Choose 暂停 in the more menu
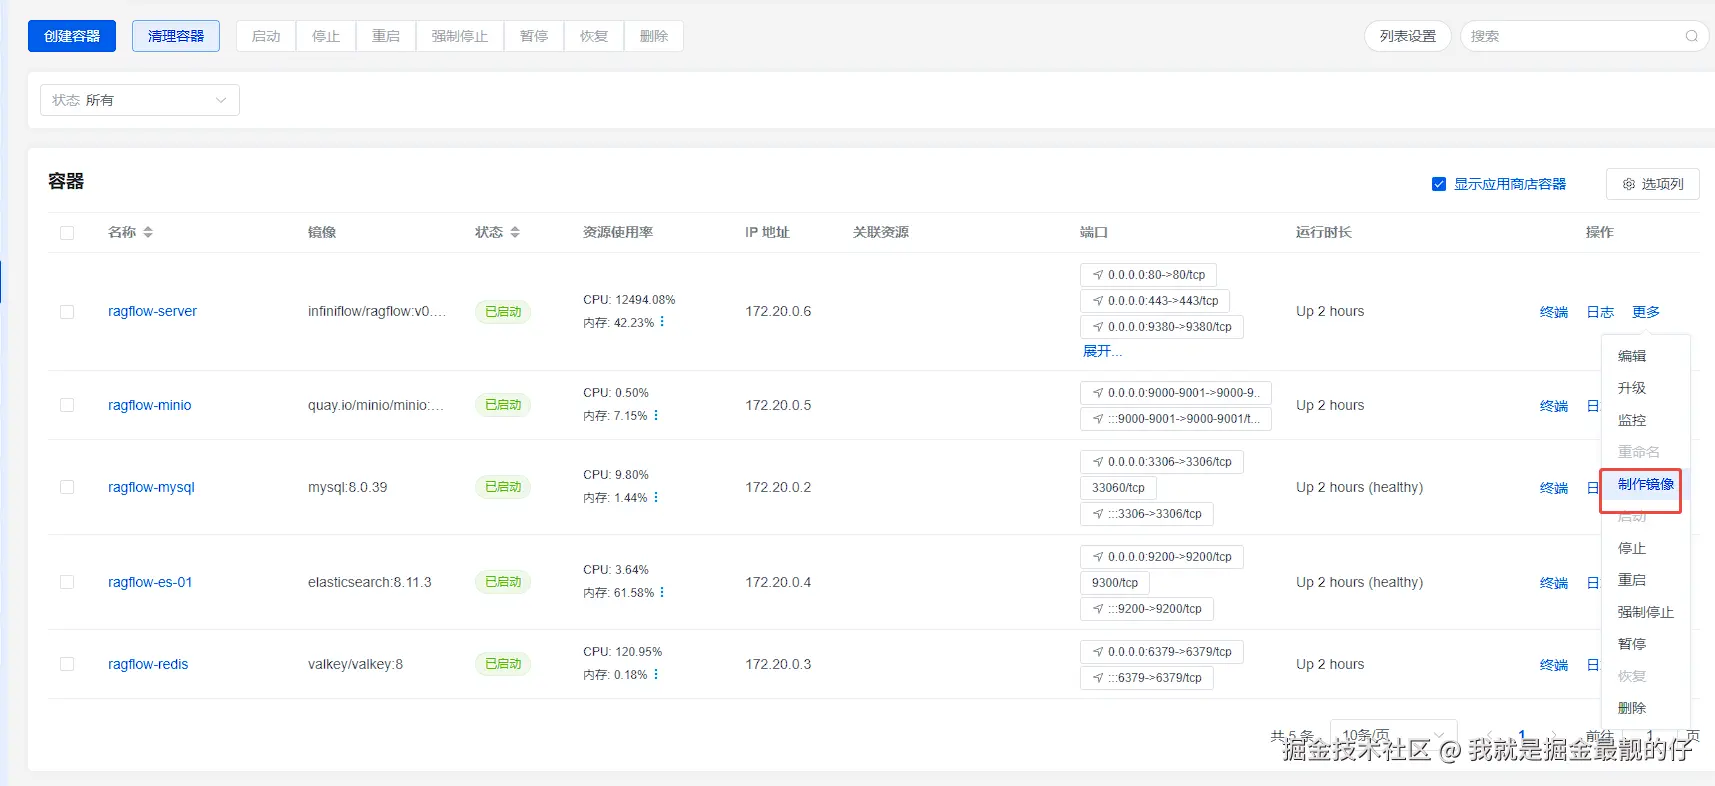The height and width of the screenshot is (786, 1715). pyautogui.click(x=1632, y=644)
